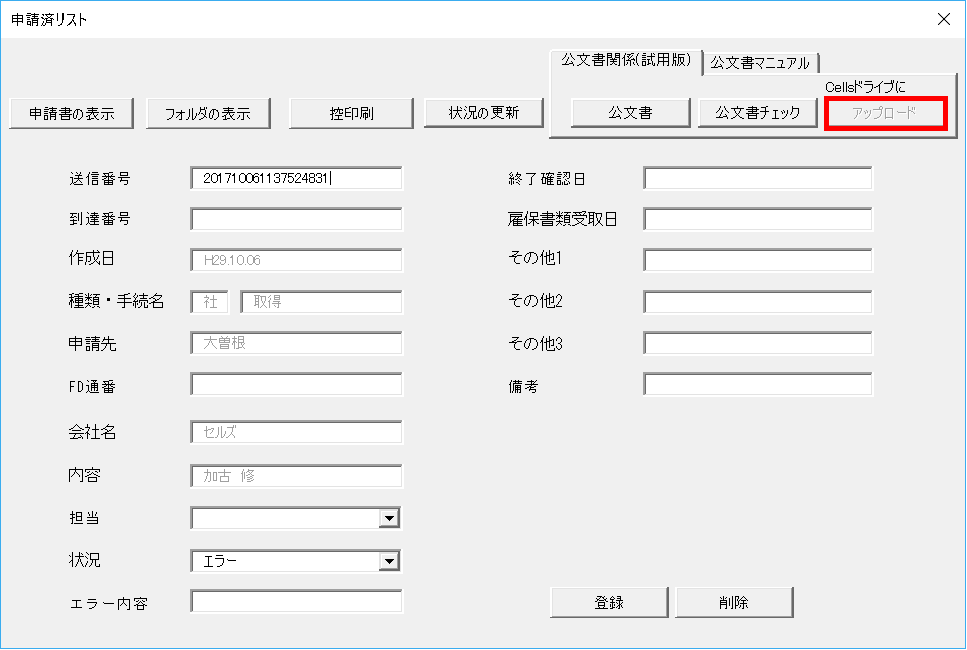Expand the 担当 dropdown arrow
Screen dimensions: 967x650
(389, 518)
